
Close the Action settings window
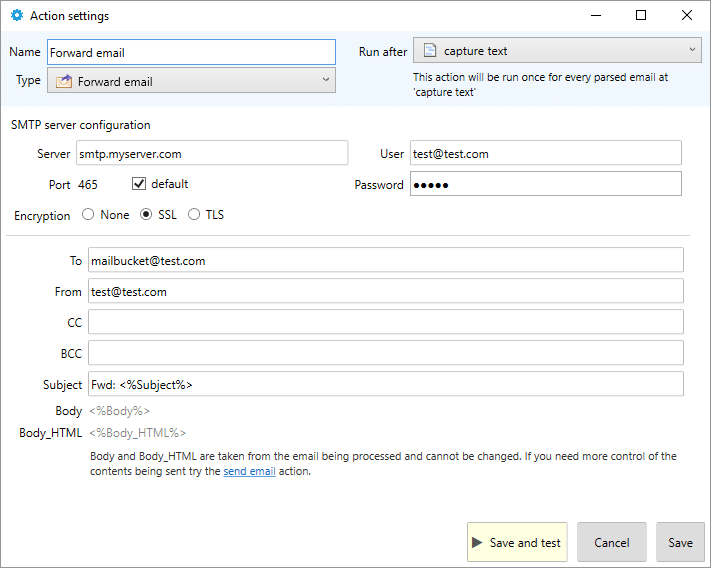pos(687,15)
